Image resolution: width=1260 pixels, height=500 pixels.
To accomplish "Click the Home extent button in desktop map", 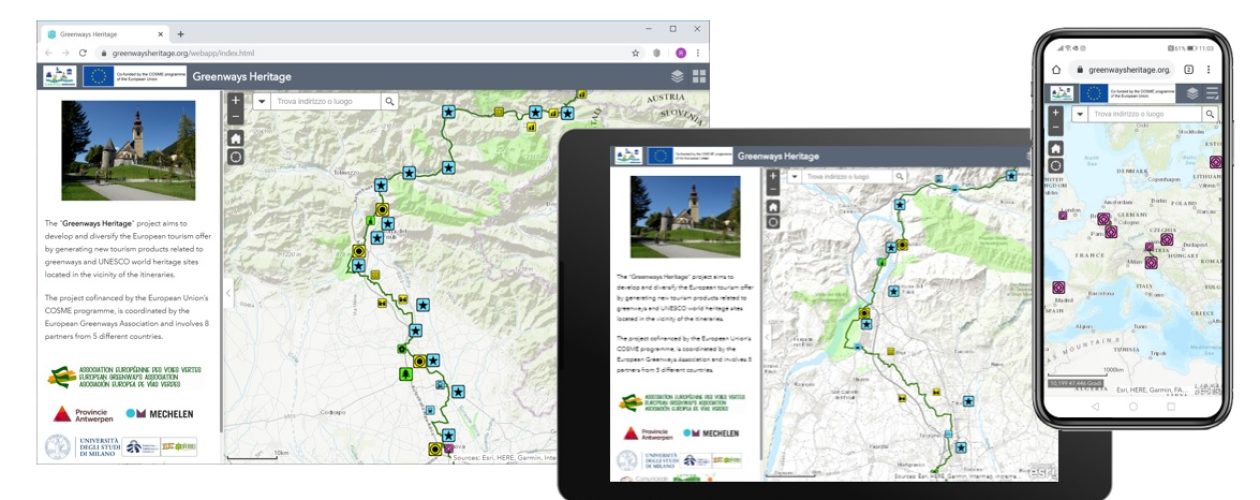I will click(x=235, y=138).
